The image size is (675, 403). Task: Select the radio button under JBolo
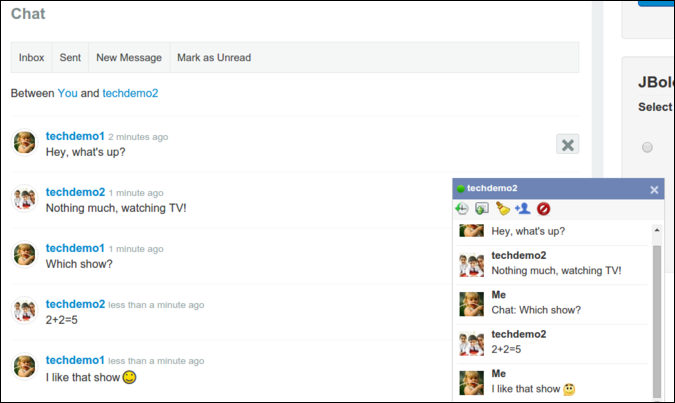647,147
